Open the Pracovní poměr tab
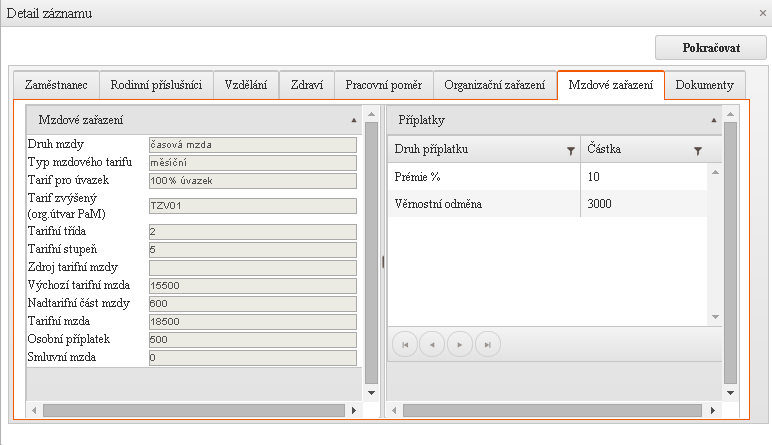Screen dimensions: 772x445 point(383,86)
